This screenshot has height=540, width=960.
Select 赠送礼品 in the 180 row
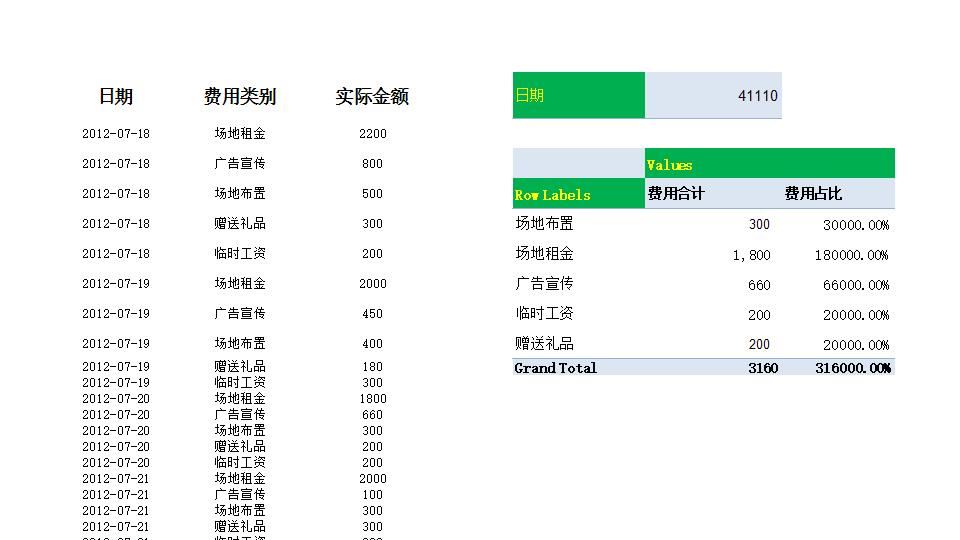tap(240, 366)
